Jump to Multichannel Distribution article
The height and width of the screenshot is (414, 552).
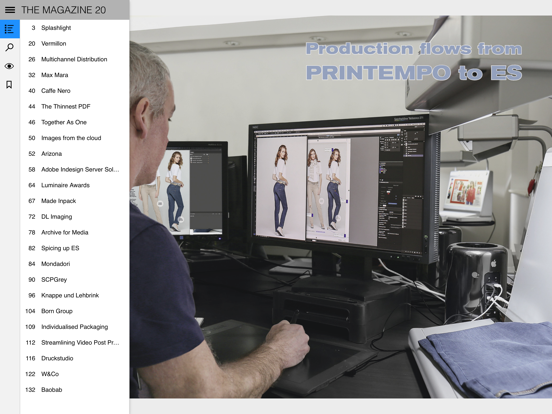[x=75, y=59]
